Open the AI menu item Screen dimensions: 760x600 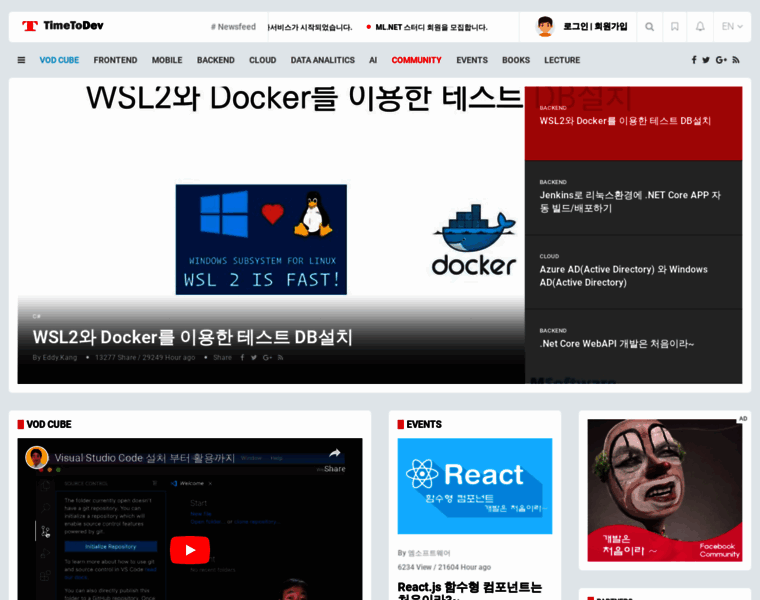click(x=373, y=60)
